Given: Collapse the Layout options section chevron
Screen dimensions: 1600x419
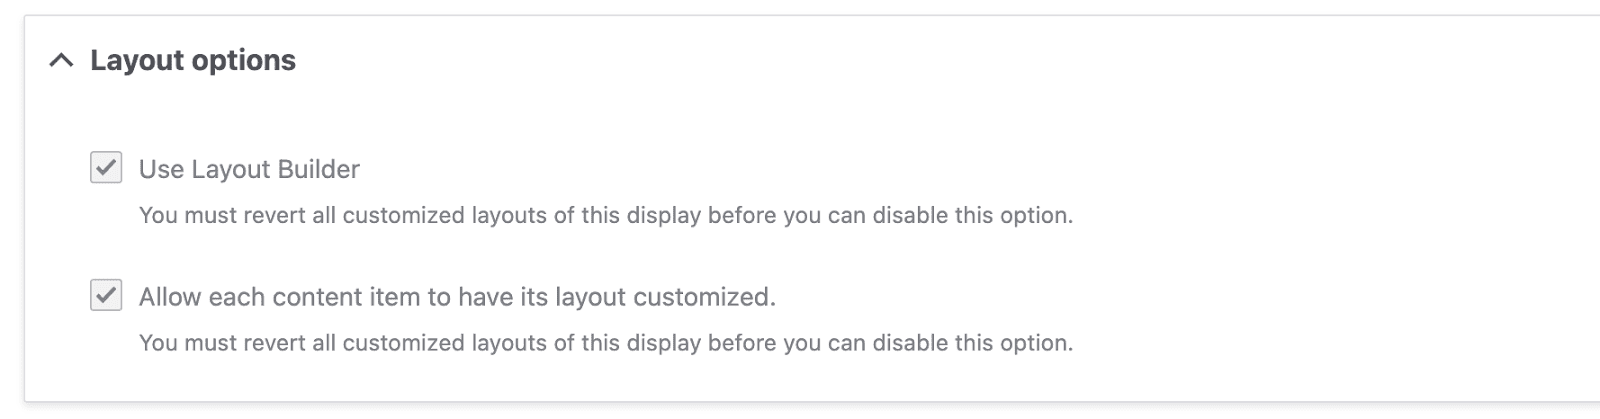Looking at the screenshot, I should click(61, 61).
